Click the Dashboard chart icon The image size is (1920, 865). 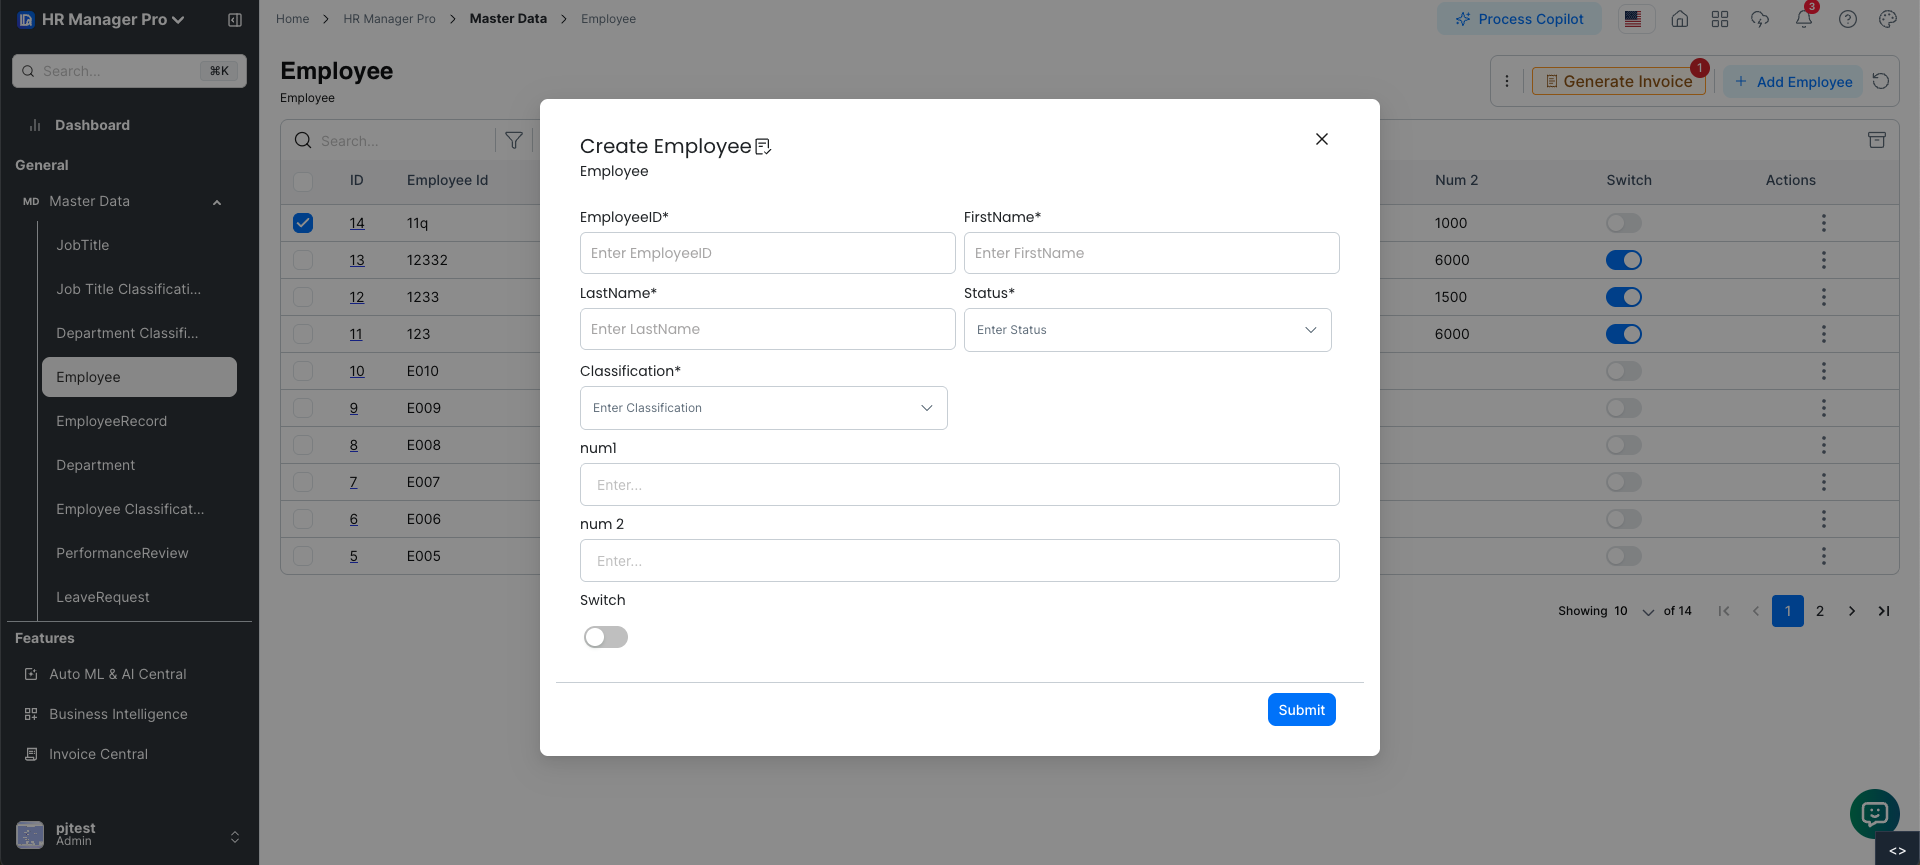pyautogui.click(x=35, y=125)
